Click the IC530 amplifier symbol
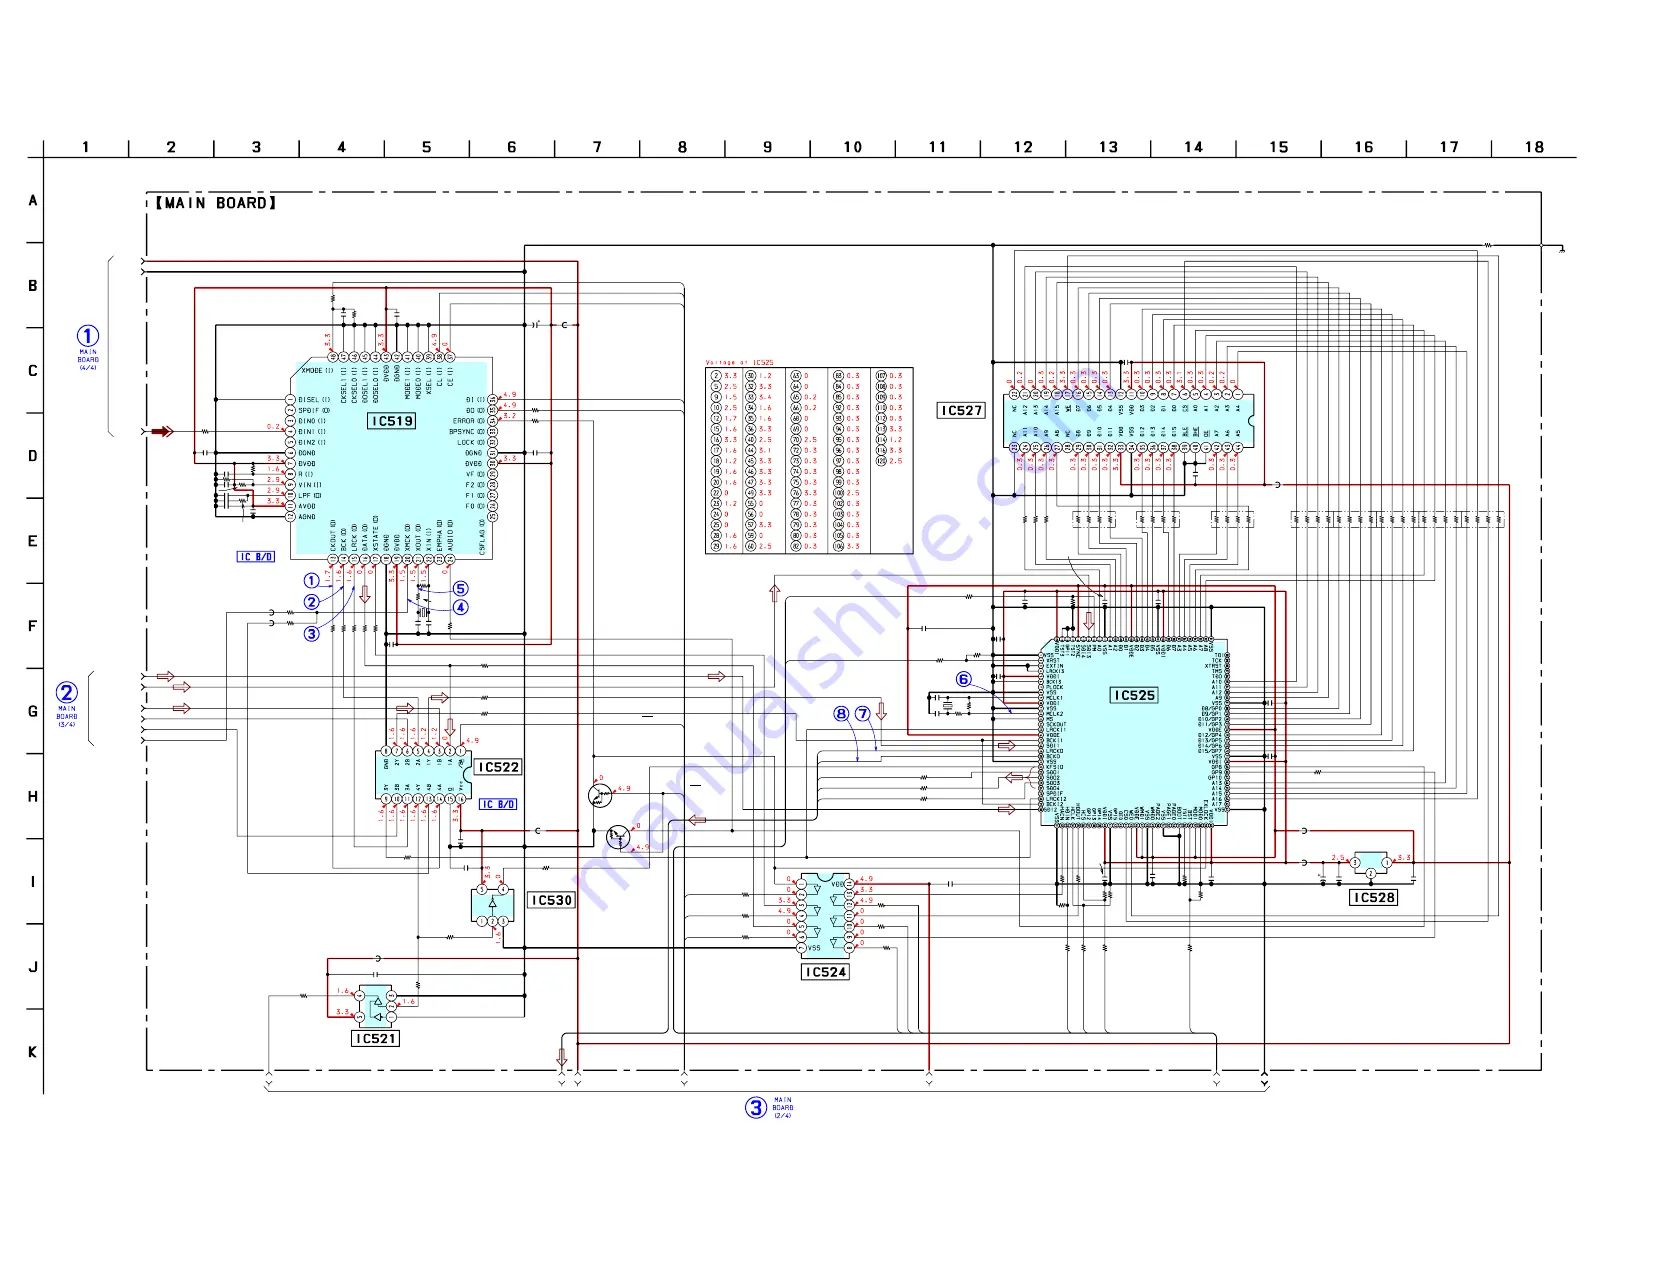The image size is (1680, 1263). pos(492,905)
